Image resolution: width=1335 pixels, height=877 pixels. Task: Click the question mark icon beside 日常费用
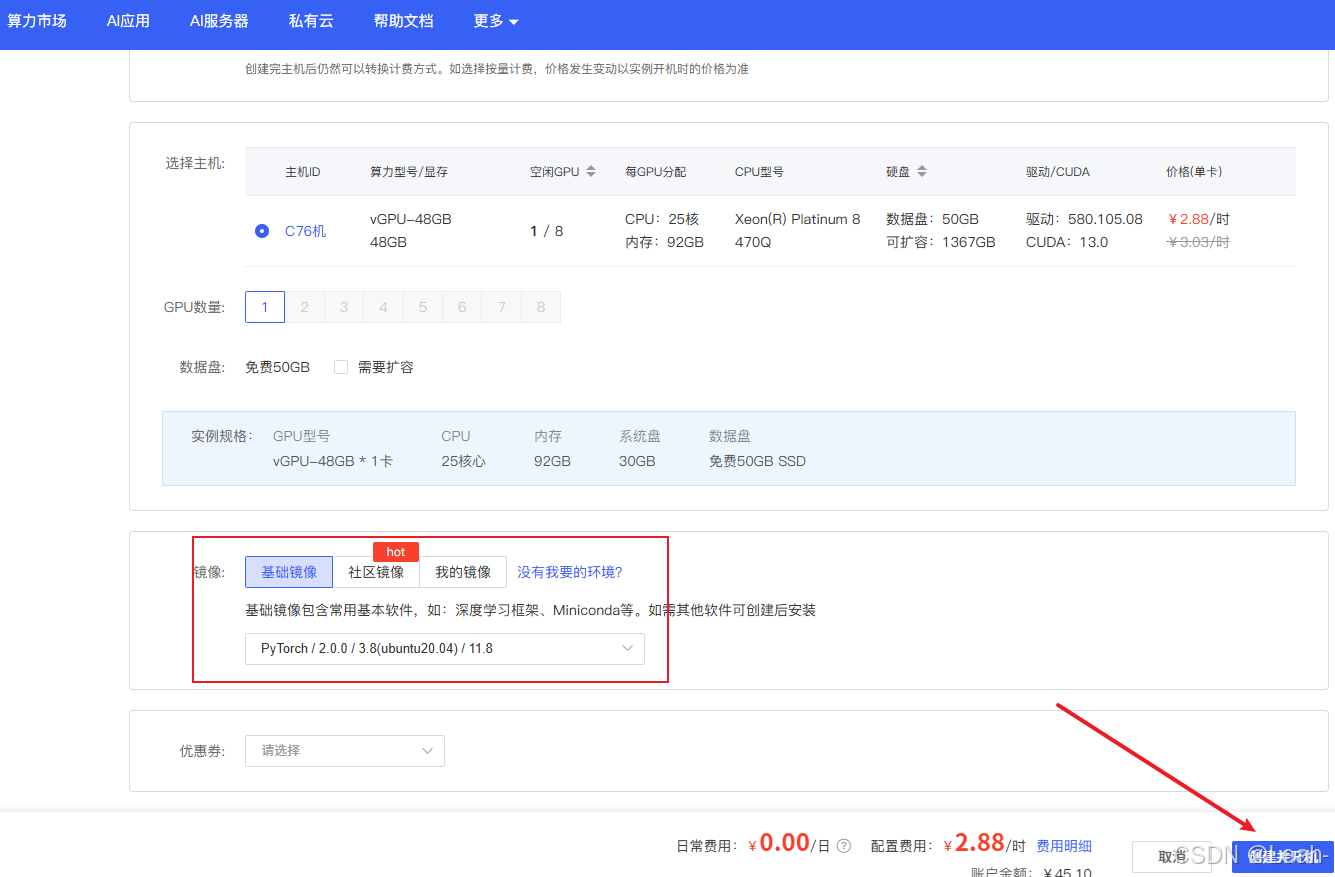pyautogui.click(x=843, y=845)
